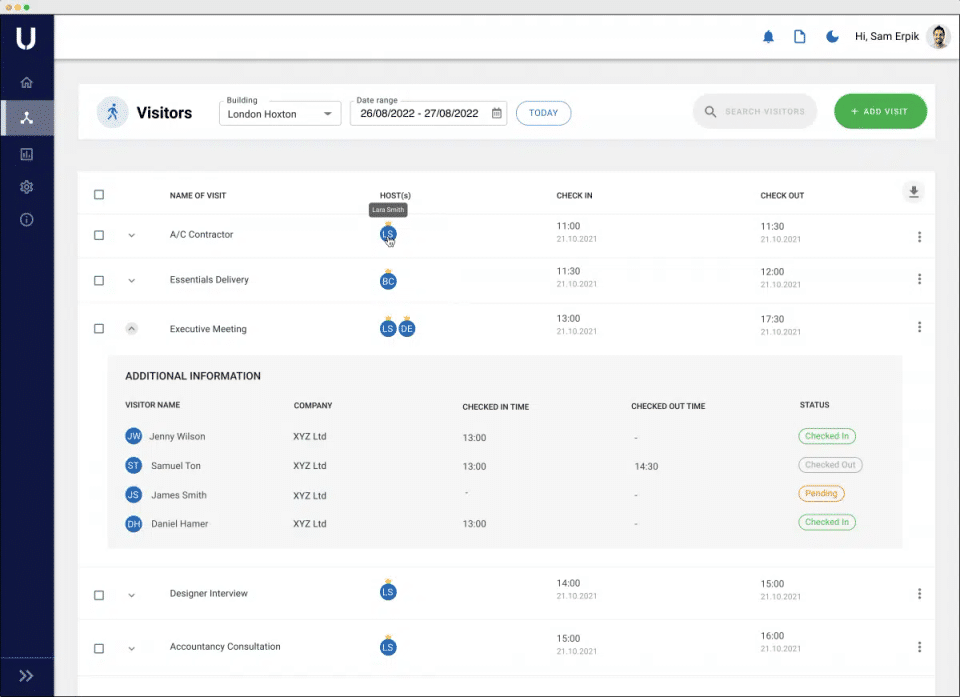Viewport: 960px width, 697px height.
Task: Click LS host avatar for A/C Contractor
Action: [388, 234]
